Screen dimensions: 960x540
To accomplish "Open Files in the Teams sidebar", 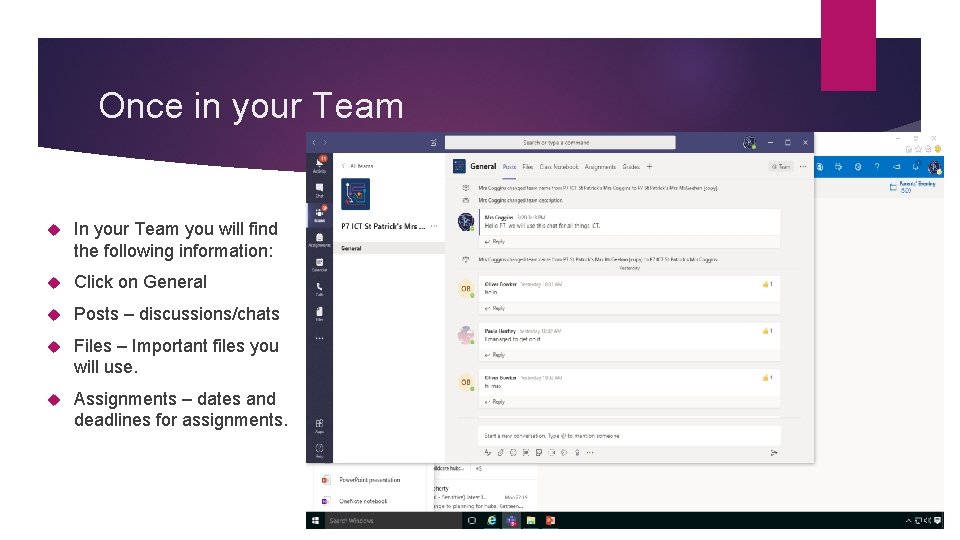I will click(320, 313).
